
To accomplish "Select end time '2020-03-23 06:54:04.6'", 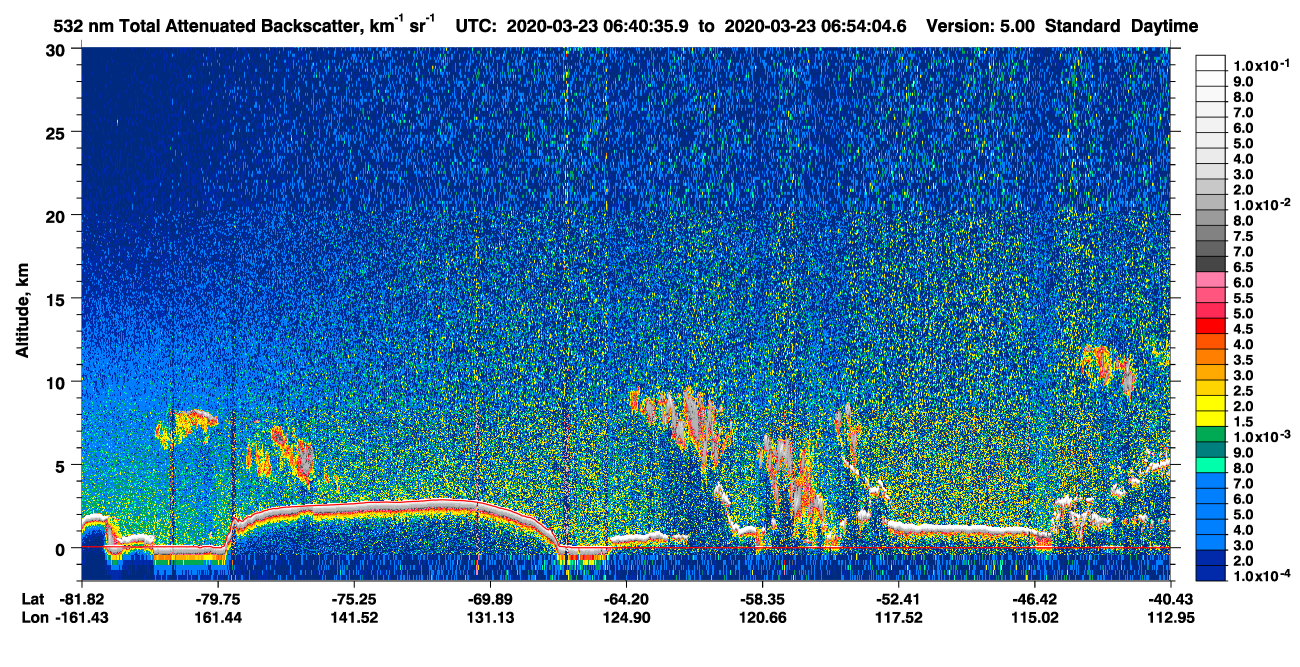I will click(816, 26).
